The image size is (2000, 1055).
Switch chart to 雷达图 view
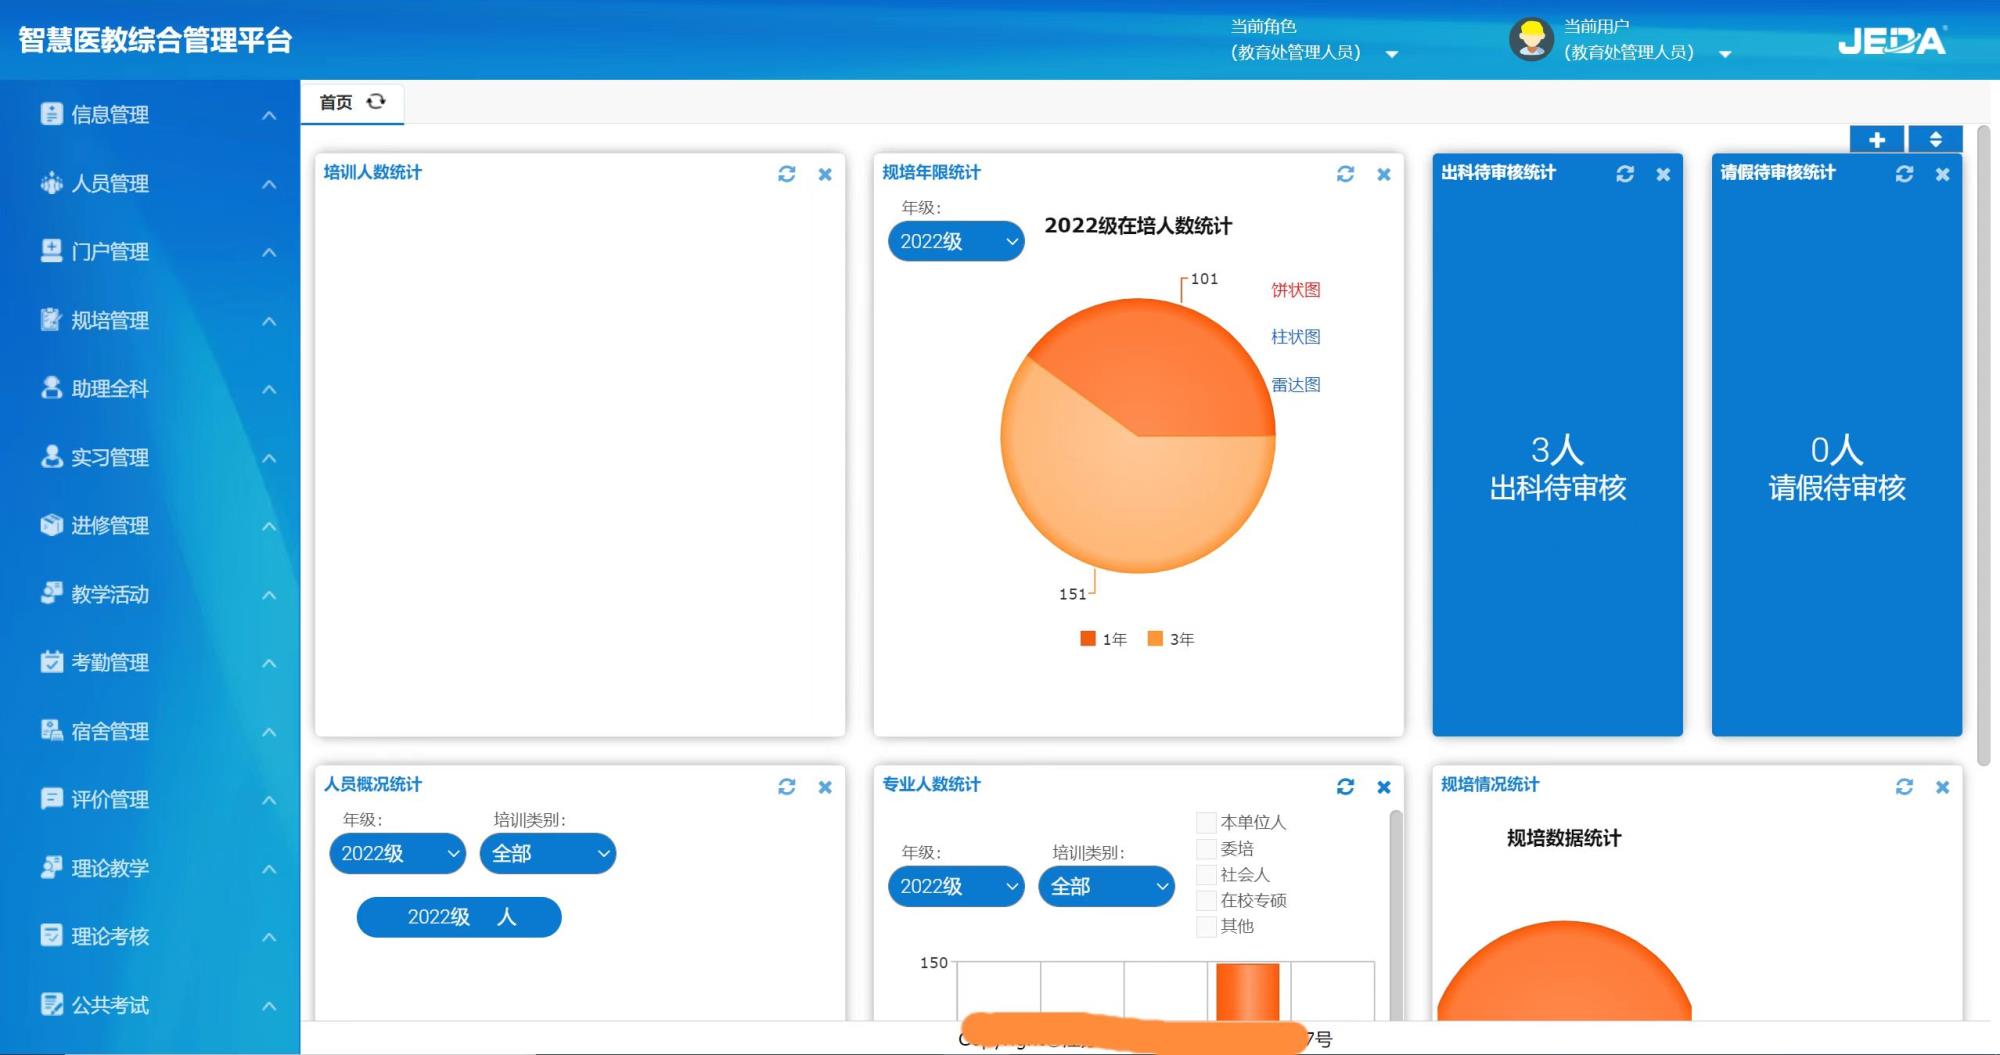tap(1295, 385)
